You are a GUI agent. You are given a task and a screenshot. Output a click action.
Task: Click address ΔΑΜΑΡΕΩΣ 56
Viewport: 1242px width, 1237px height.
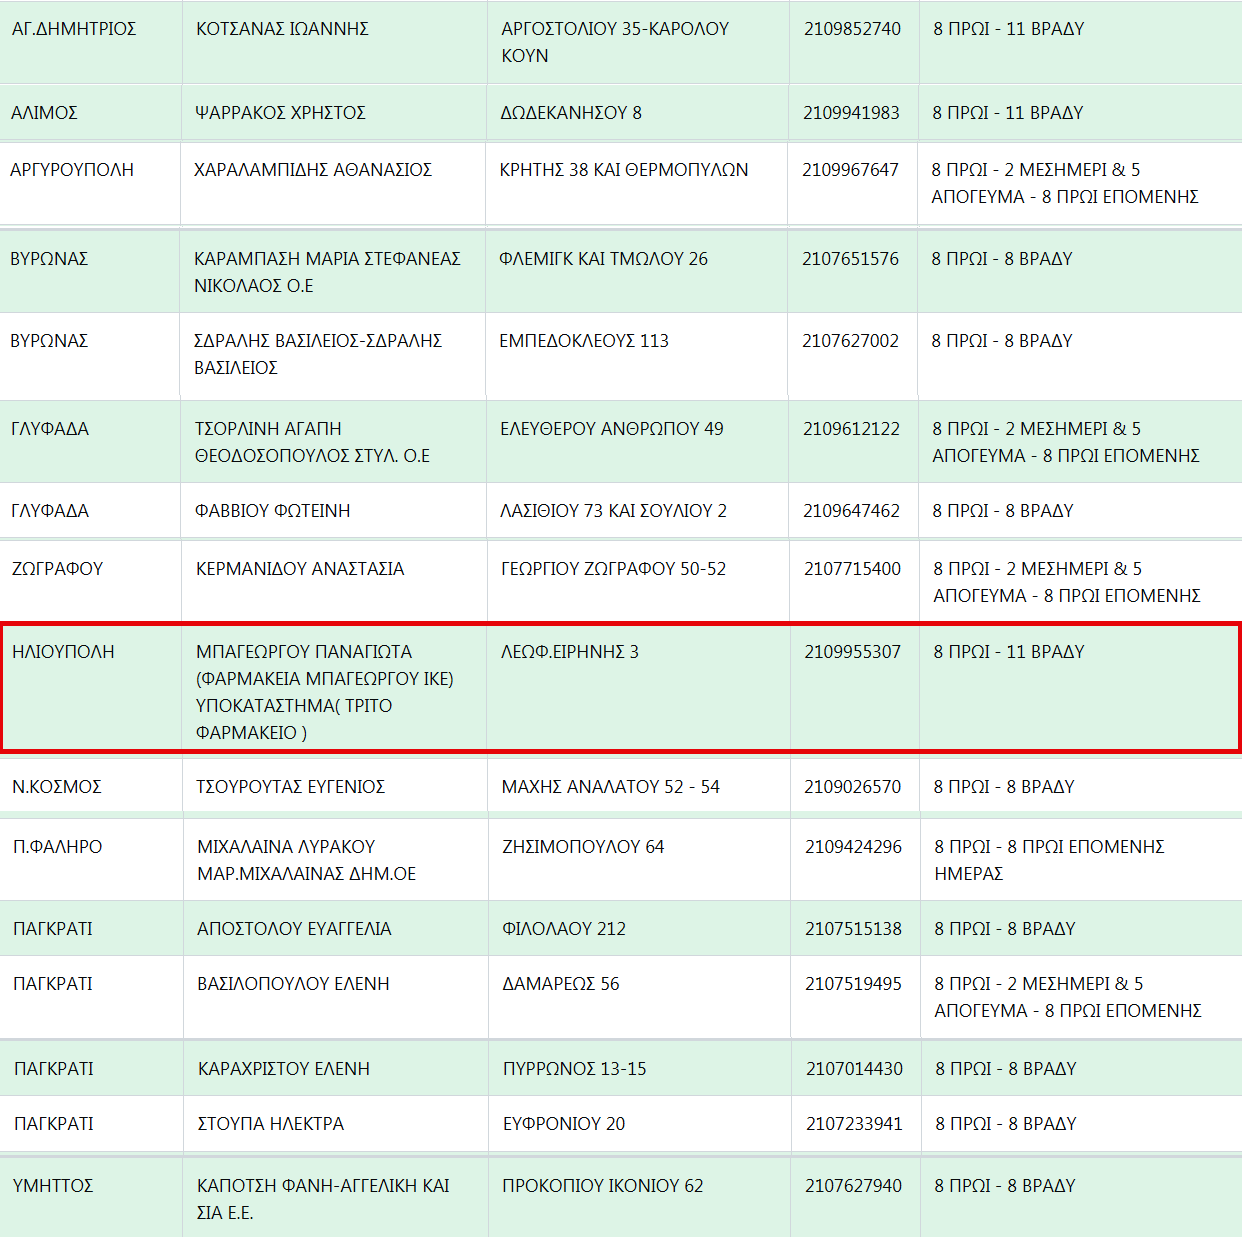[561, 984]
